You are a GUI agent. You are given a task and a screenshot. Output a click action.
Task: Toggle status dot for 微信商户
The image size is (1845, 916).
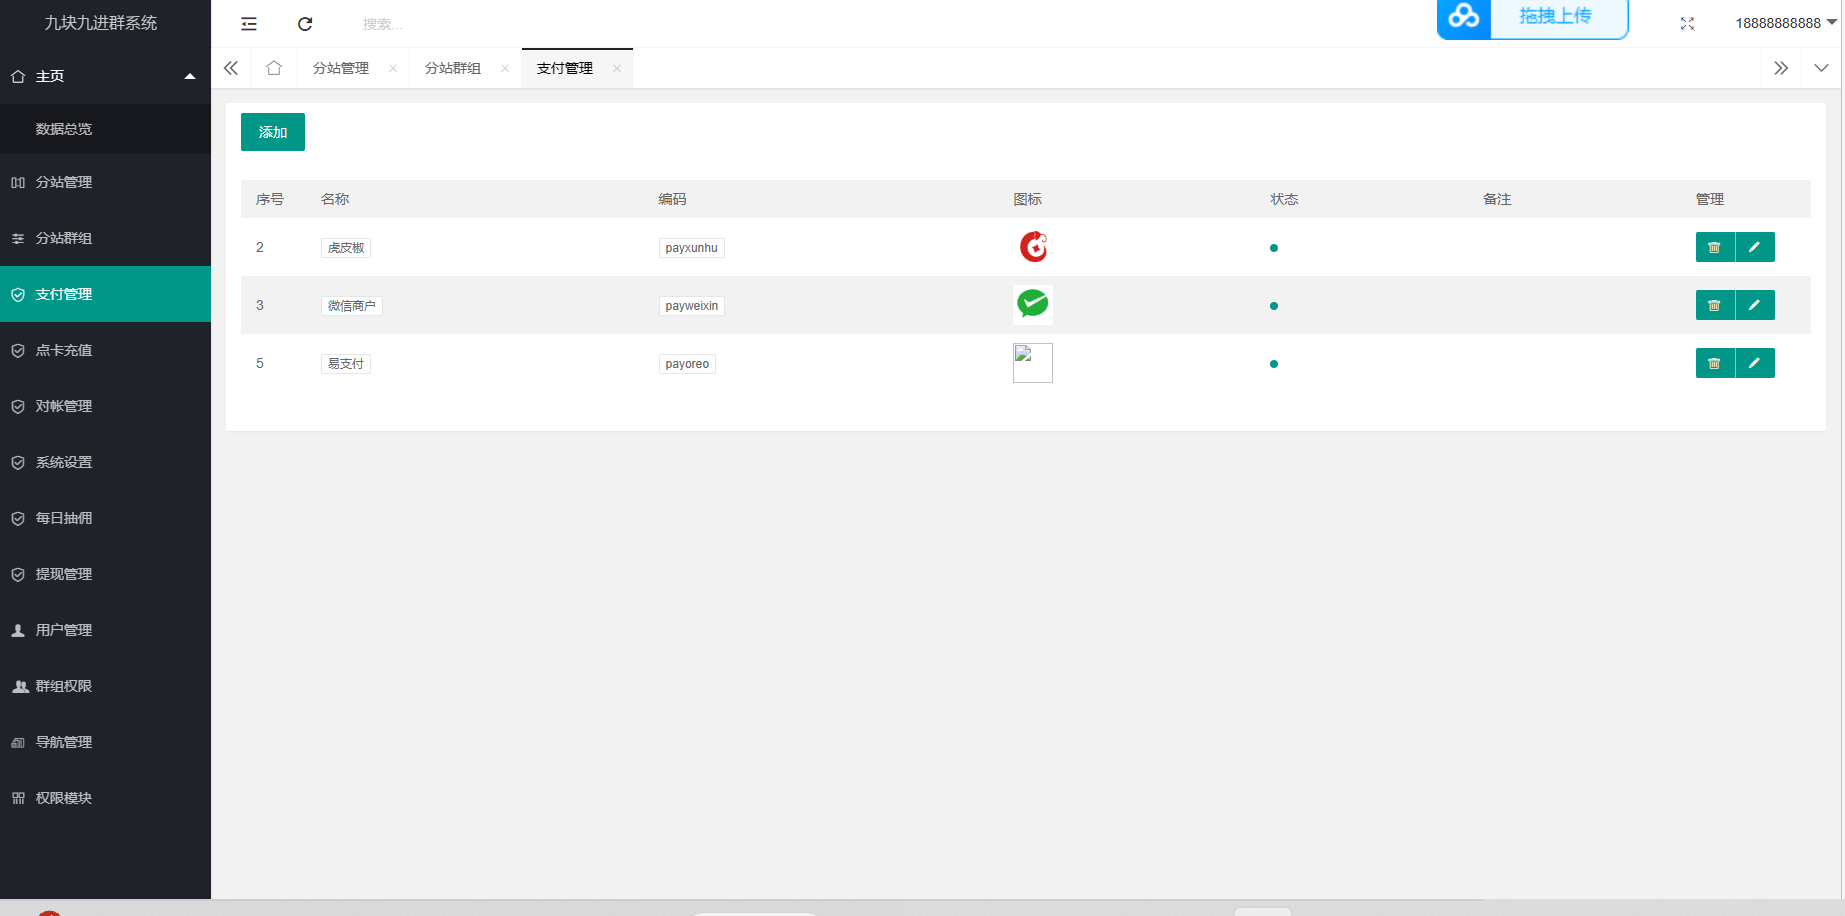[1273, 306]
